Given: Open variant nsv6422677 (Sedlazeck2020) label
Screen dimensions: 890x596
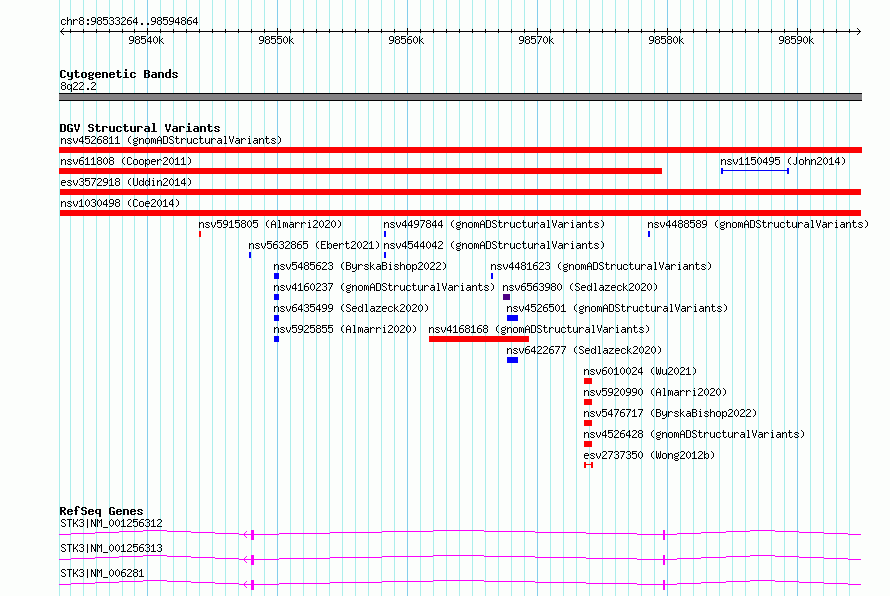Looking at the screenshot, I should (584, 350).
